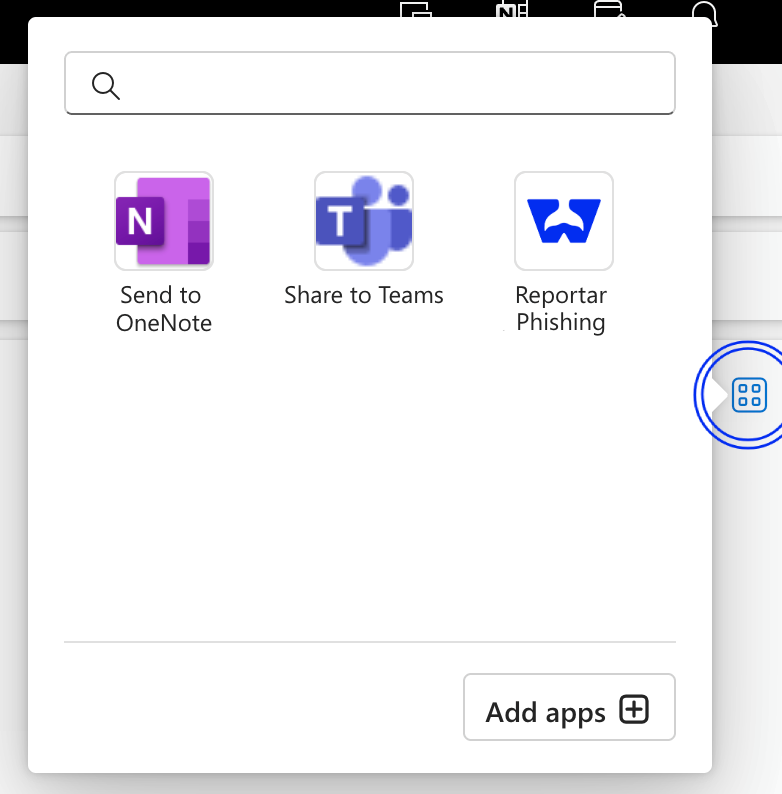Open the Send to OneNote add-in icon
Image resolution: width=782 pixels, height=794 pixels.
164,221
